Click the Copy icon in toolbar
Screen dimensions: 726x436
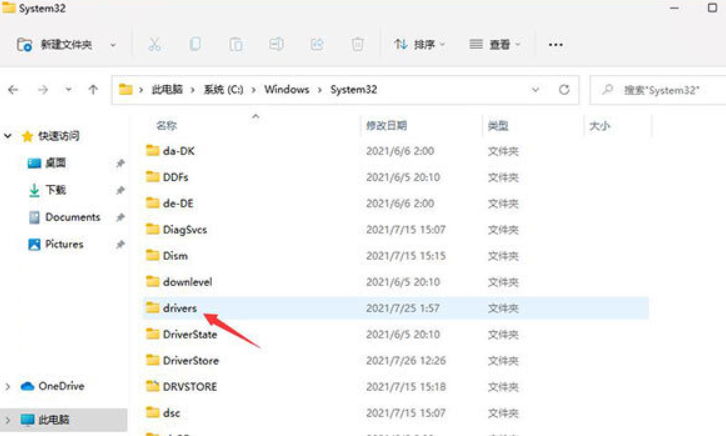tap(195, 44)
